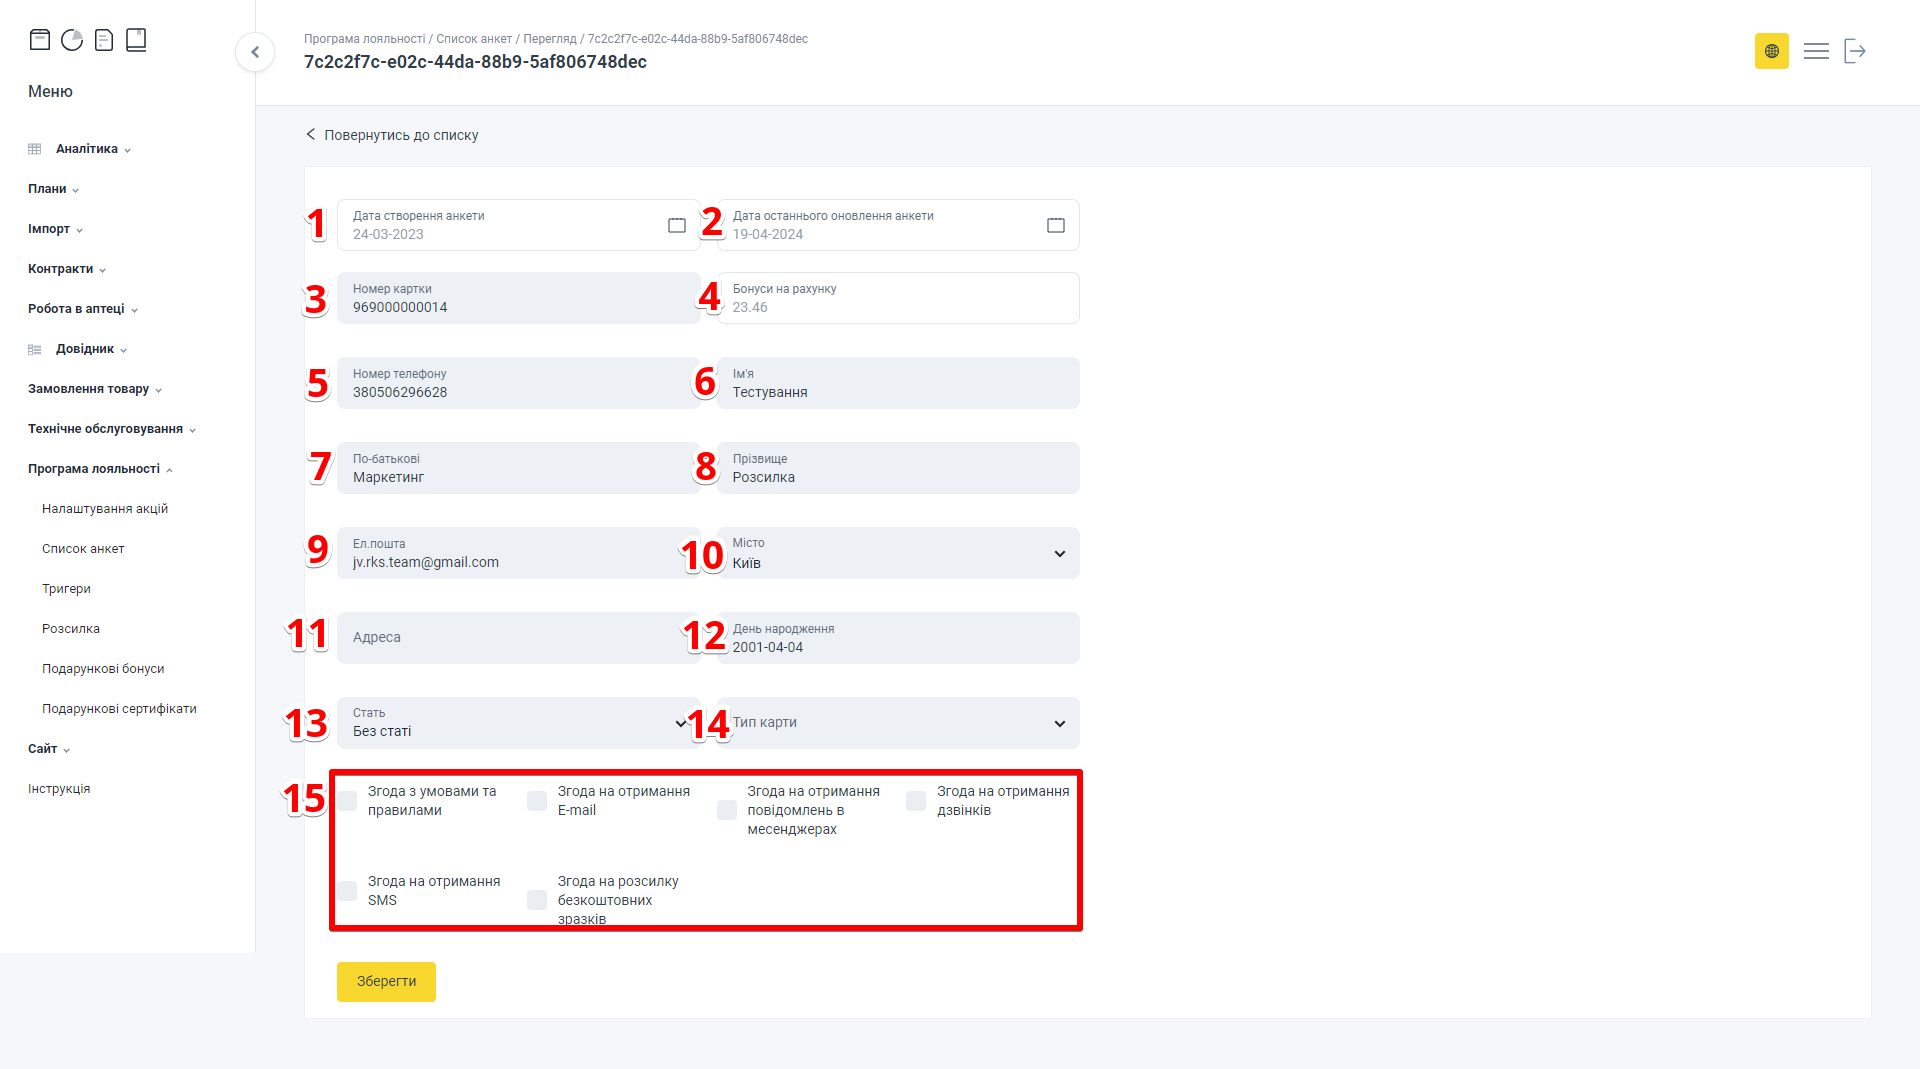1920x1069 pixels.
Task: Click the document icon in sidebar header
Action: [x=104, y=40]
